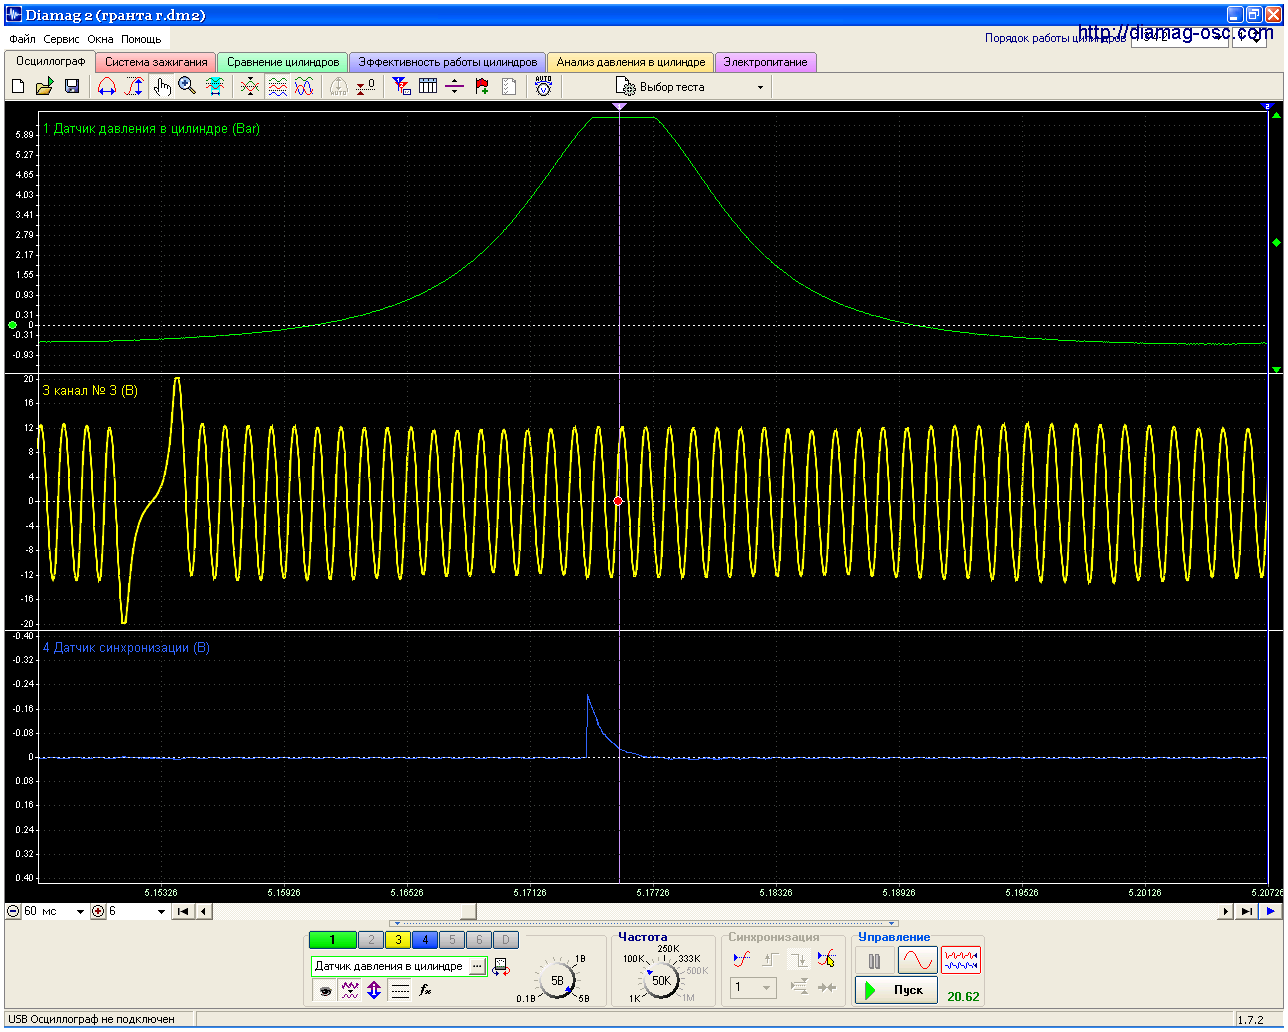Open the 'Выбор теста' dropdown
The width and height of the screenshot is (1288, 1032).
click(x=691, y=87)
